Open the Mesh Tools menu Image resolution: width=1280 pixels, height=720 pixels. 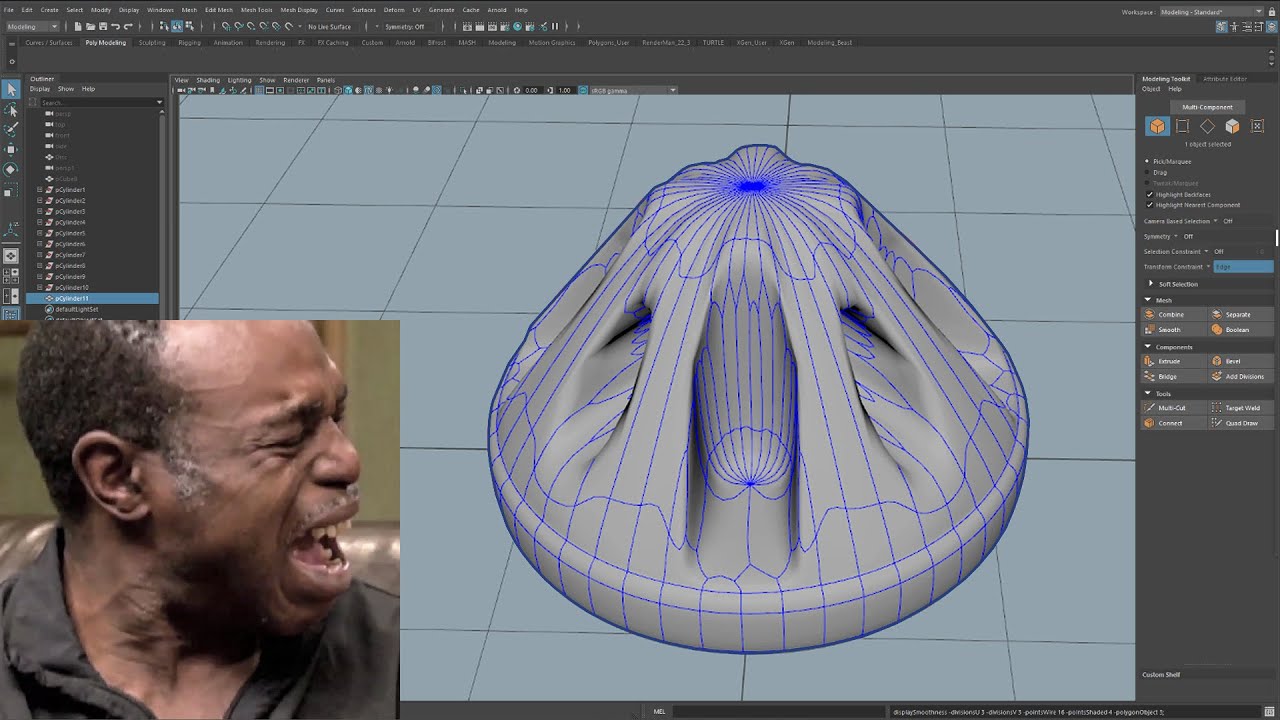[x=256, y=10]
